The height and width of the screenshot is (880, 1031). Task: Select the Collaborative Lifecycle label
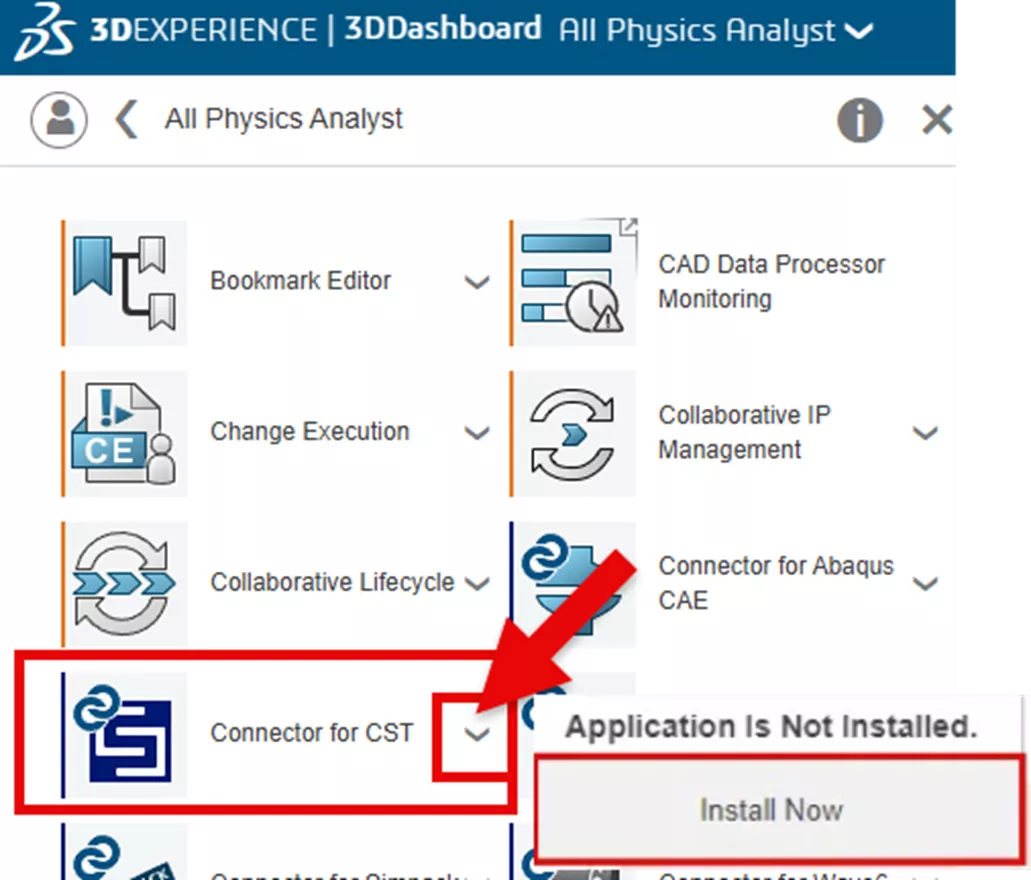(x=332, y=582)
